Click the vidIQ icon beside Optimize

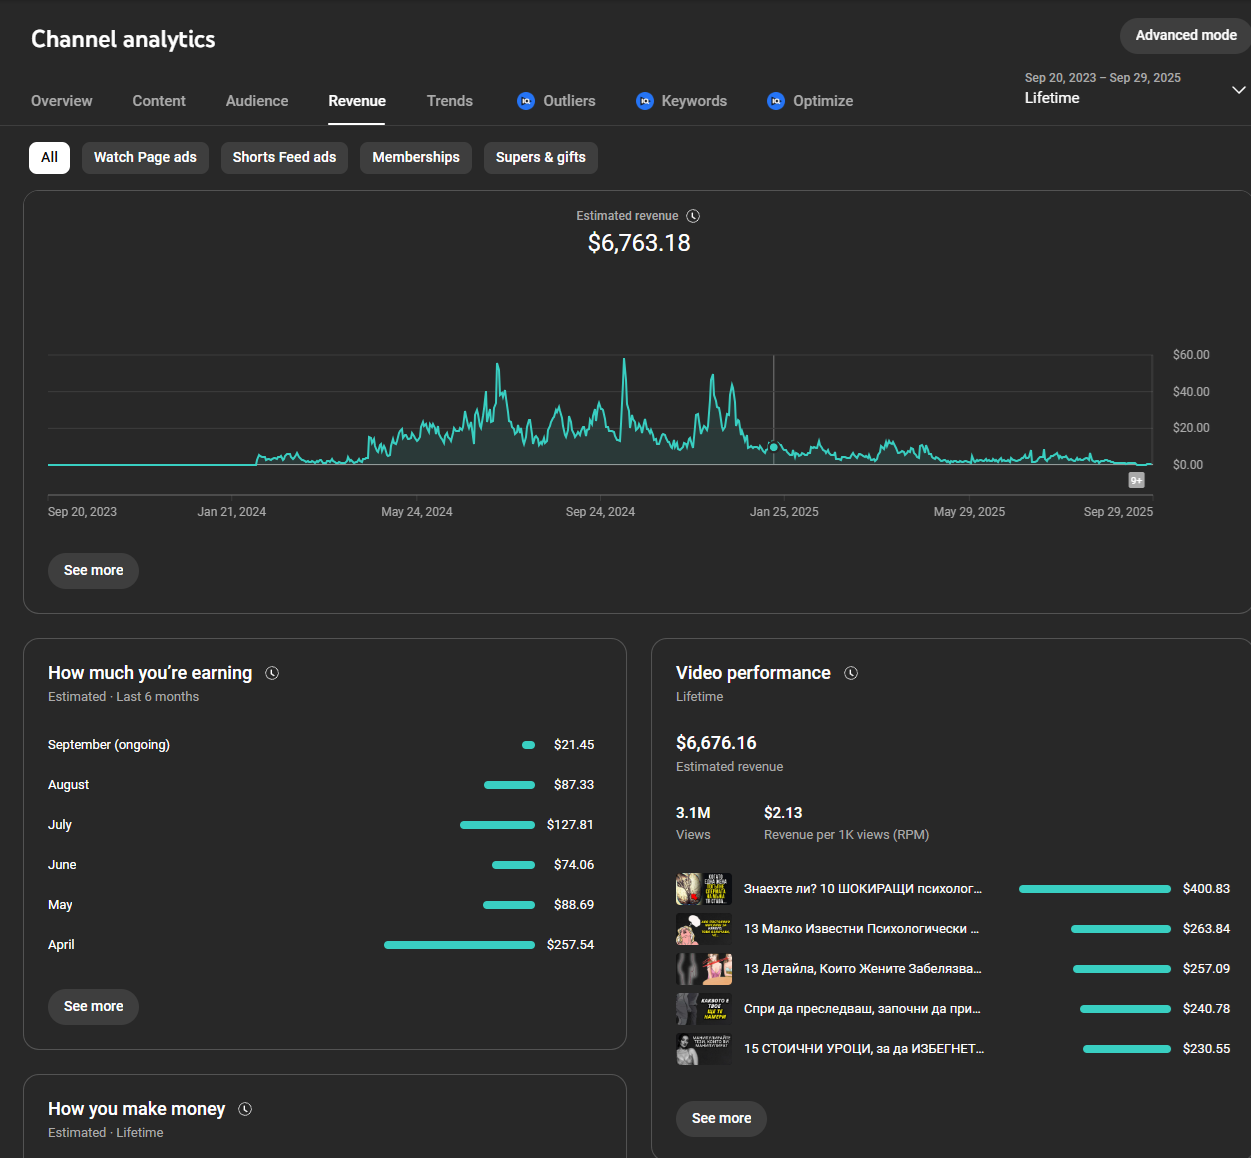pos(776,101)
